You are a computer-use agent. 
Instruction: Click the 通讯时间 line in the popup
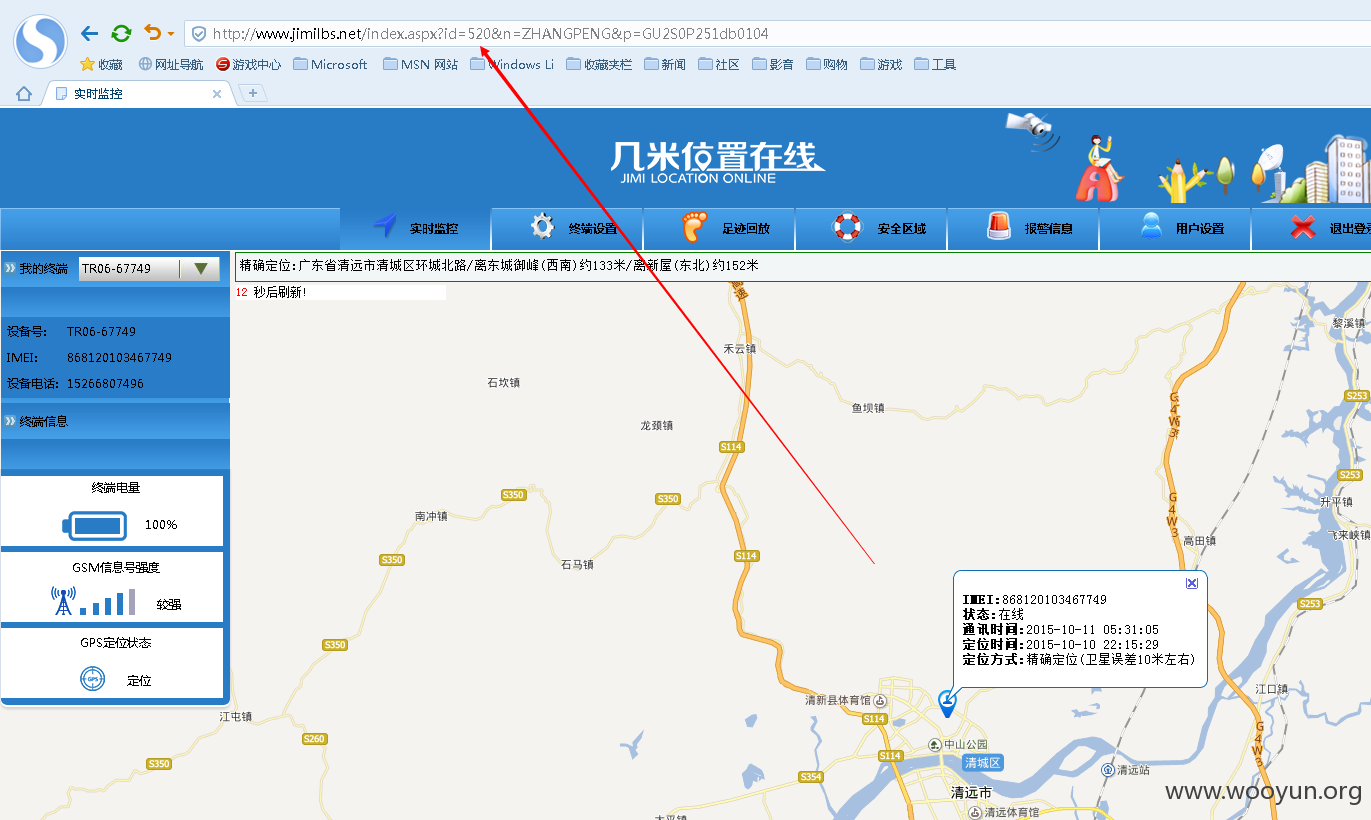(x=1060, y=629)
